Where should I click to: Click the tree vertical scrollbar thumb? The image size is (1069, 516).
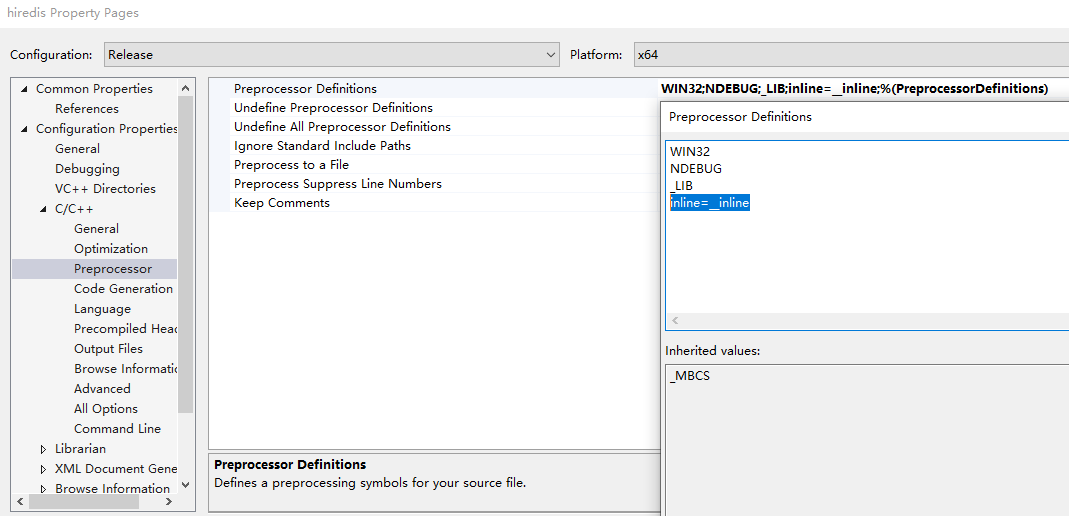(185, 254)
